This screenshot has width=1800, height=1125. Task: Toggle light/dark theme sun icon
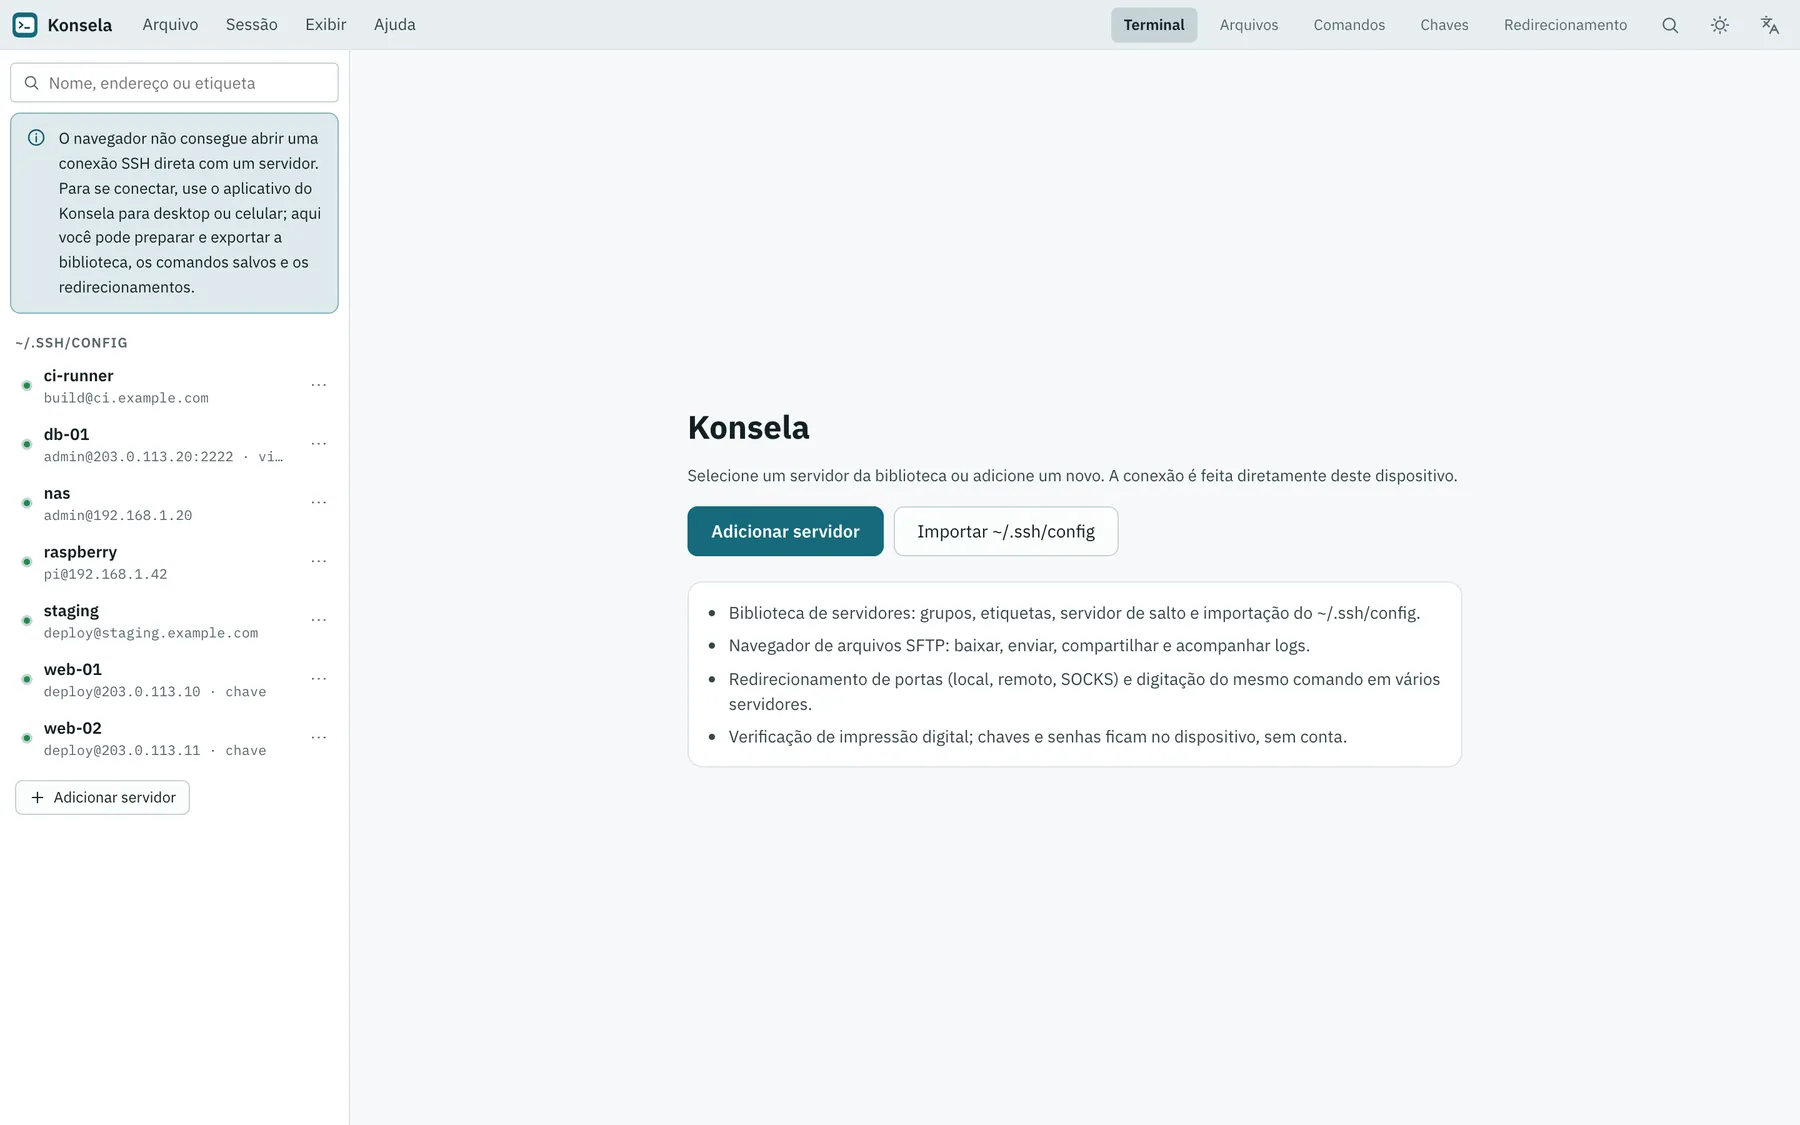1720,25
